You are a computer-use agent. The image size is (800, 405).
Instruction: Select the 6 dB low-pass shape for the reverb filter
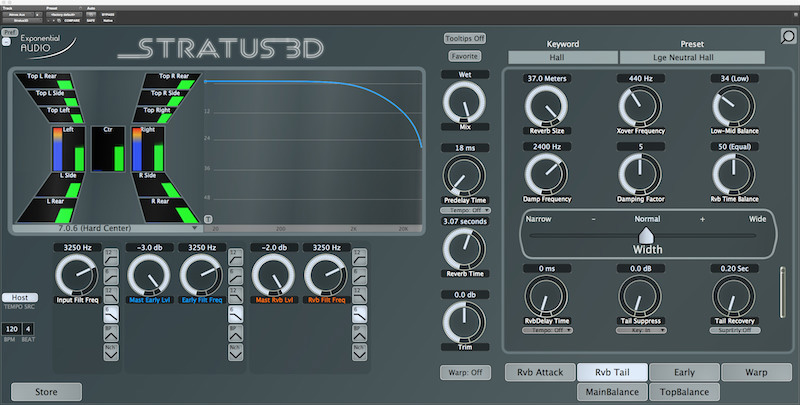pyautogui.click(x=359, y=314)
